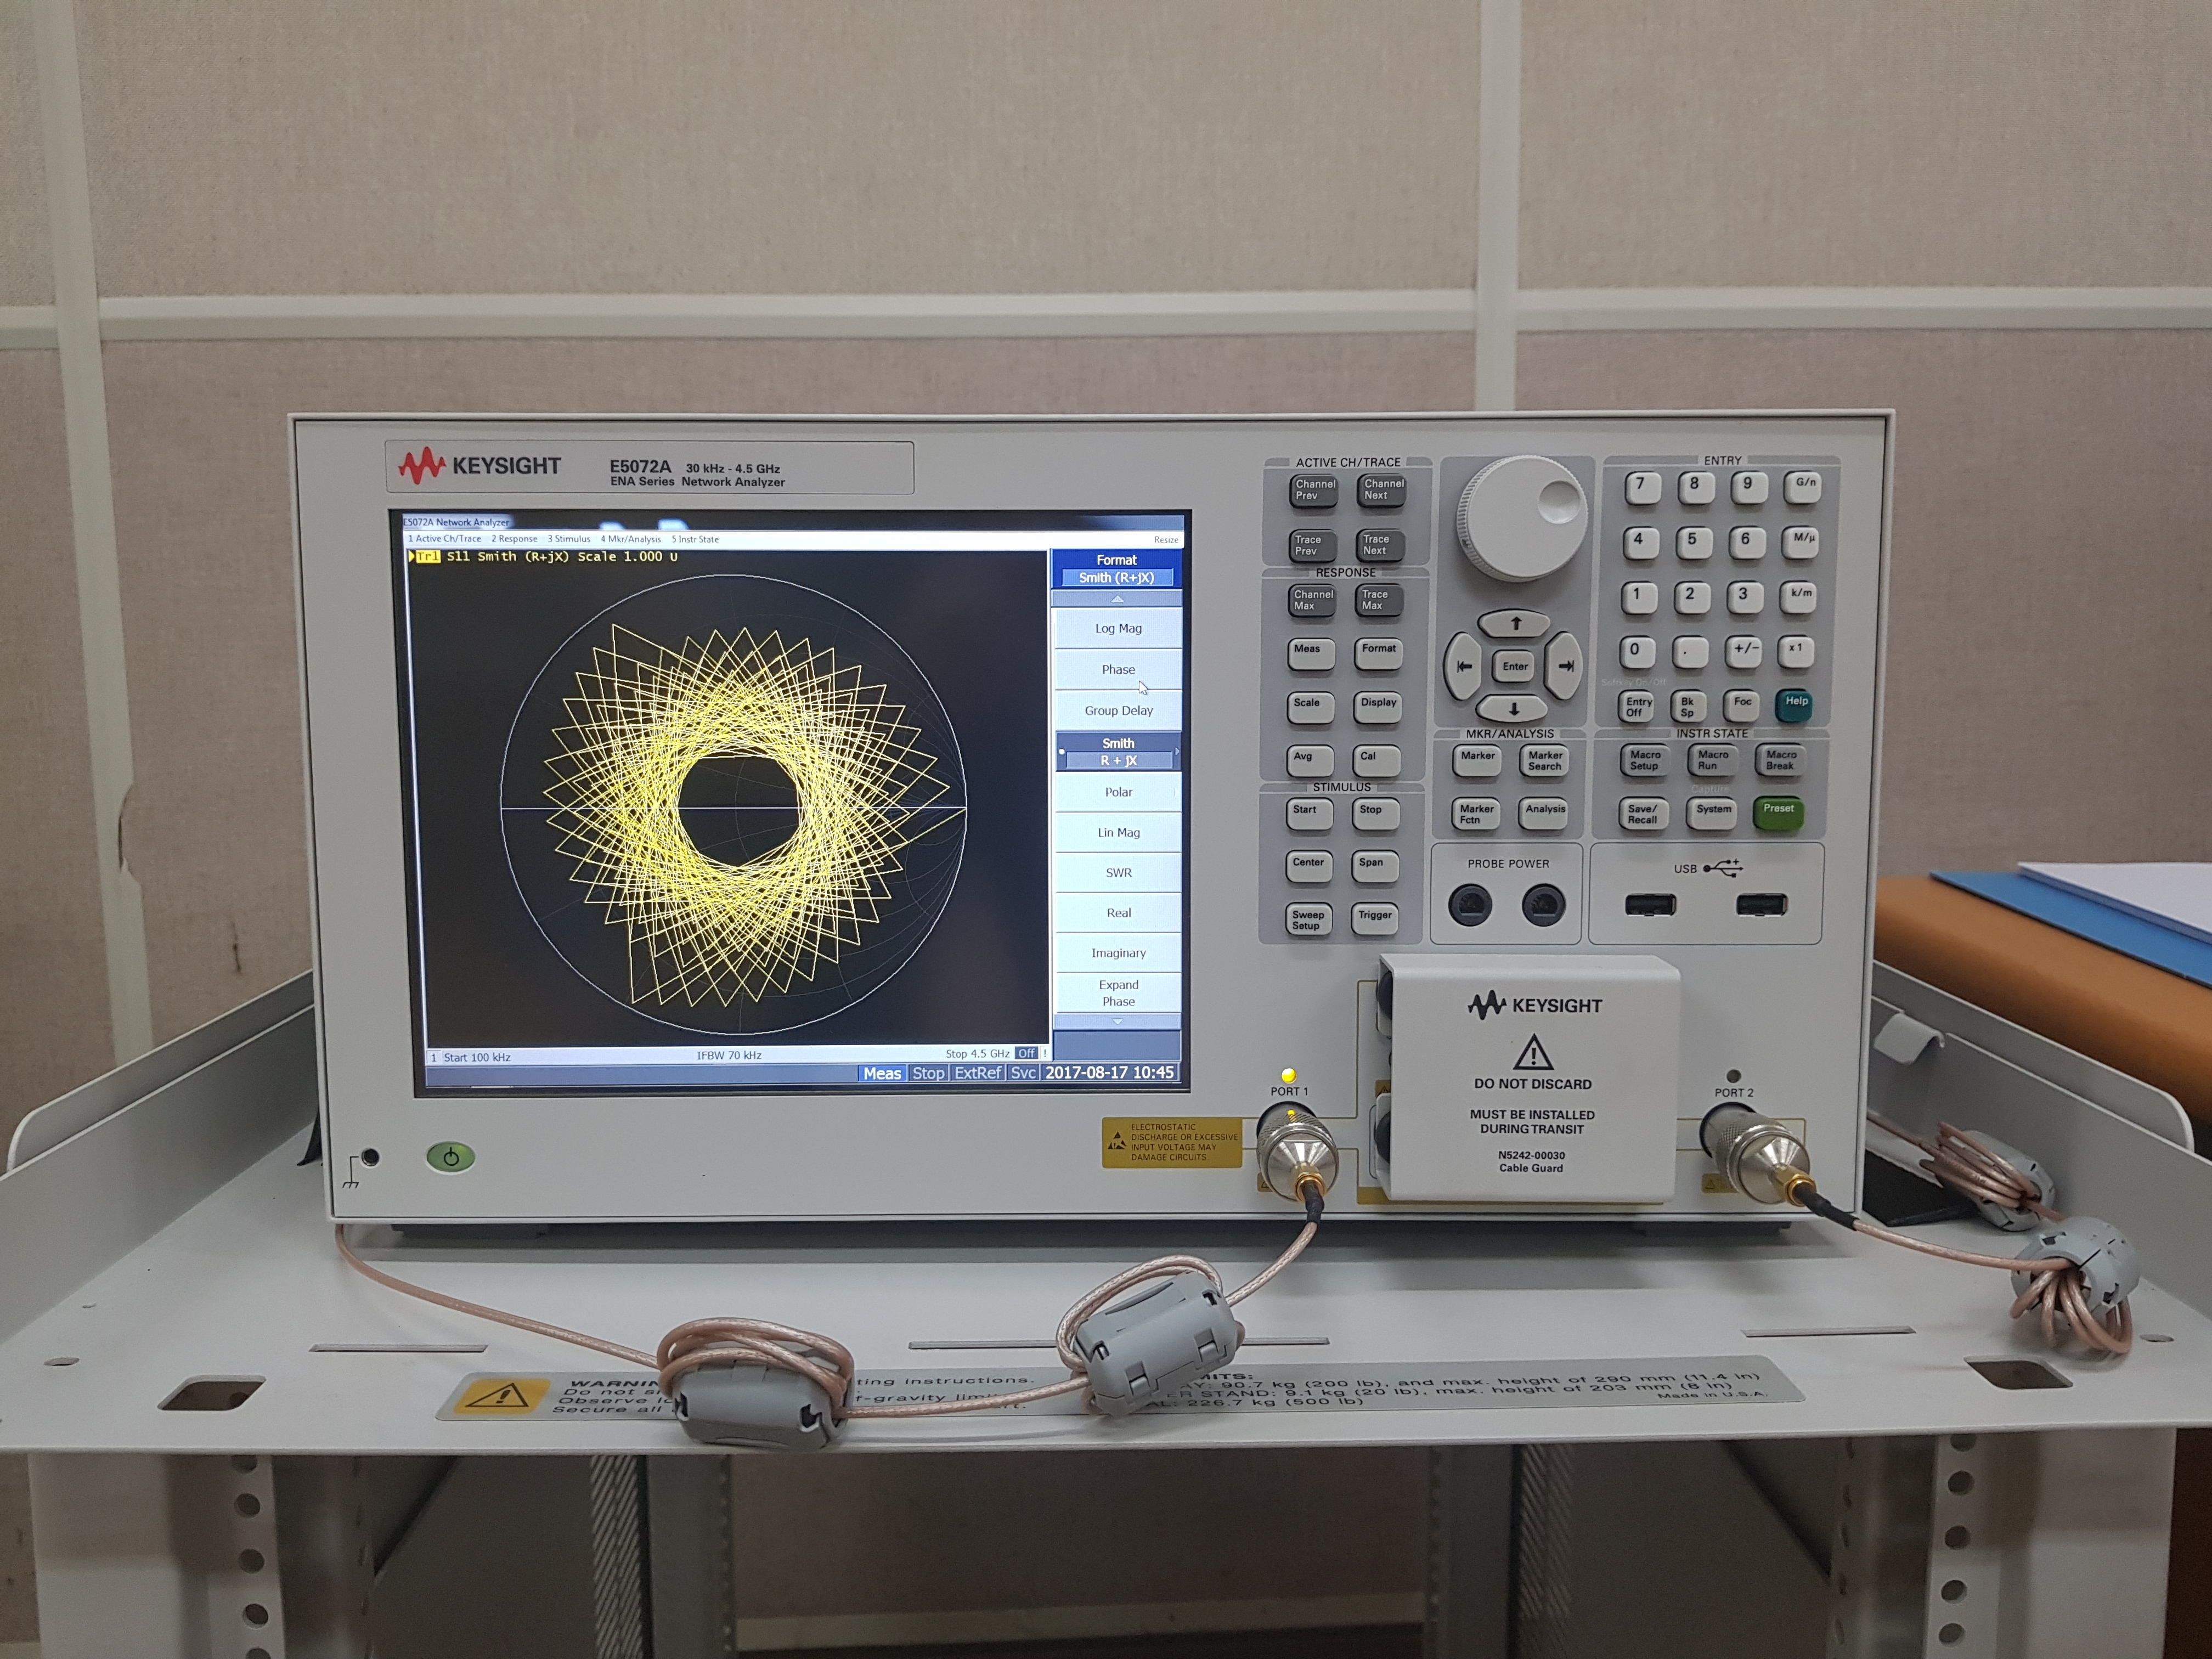
Task: Click the Meas status indicator
Action: click(882, 1073)
